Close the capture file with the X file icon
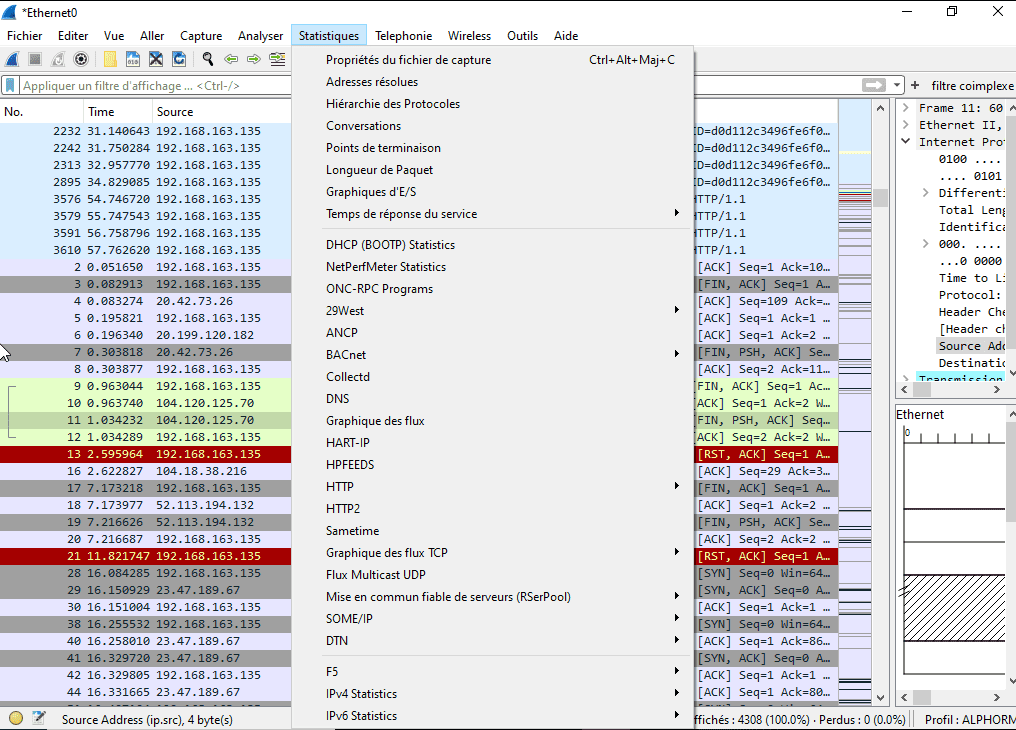Image resolution: width=1016 pixels, height=730 pixels. (156, 60)
